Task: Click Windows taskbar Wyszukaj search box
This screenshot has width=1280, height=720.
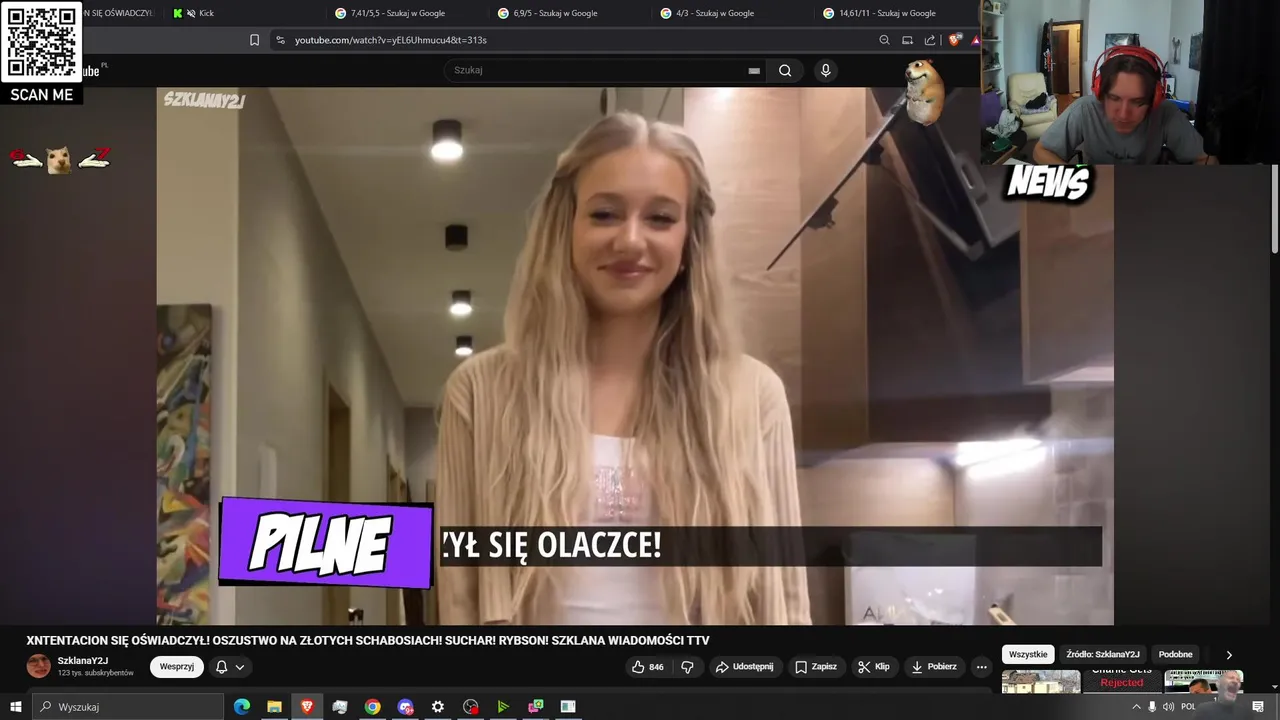Action: pos(128,706)
